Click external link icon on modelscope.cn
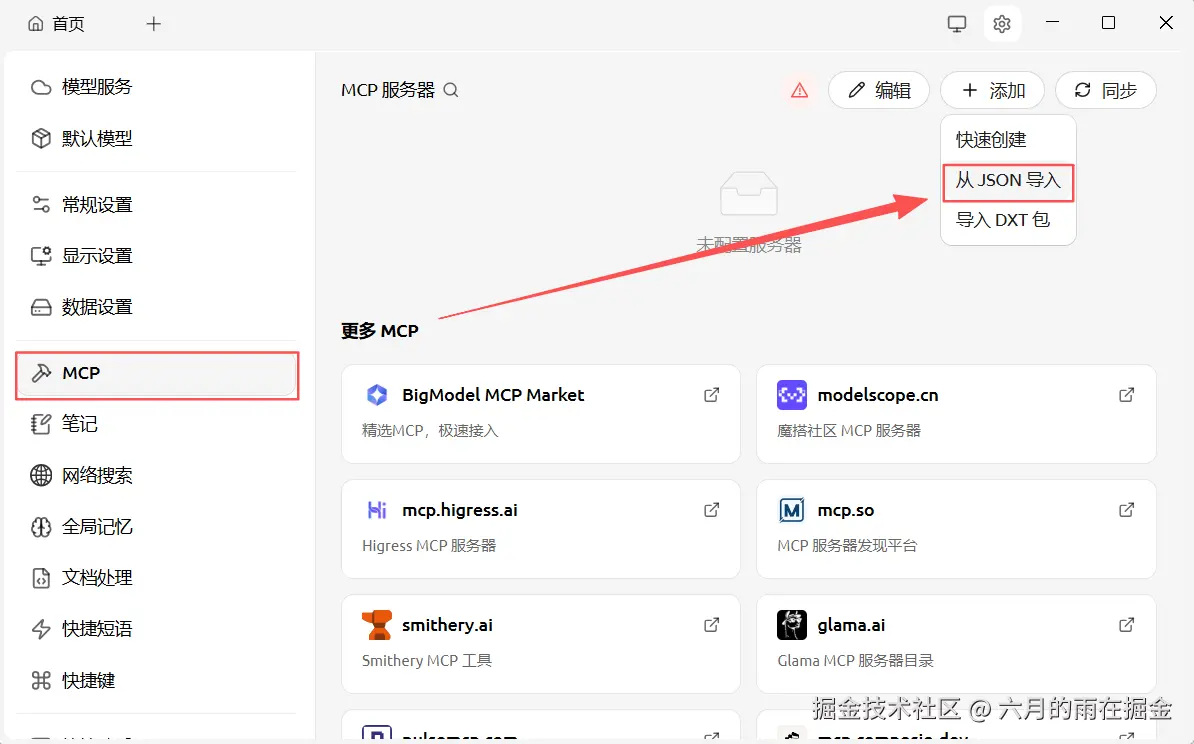Image resolution: width=1194 pixels, height=744 pixels. point(1126,394)
